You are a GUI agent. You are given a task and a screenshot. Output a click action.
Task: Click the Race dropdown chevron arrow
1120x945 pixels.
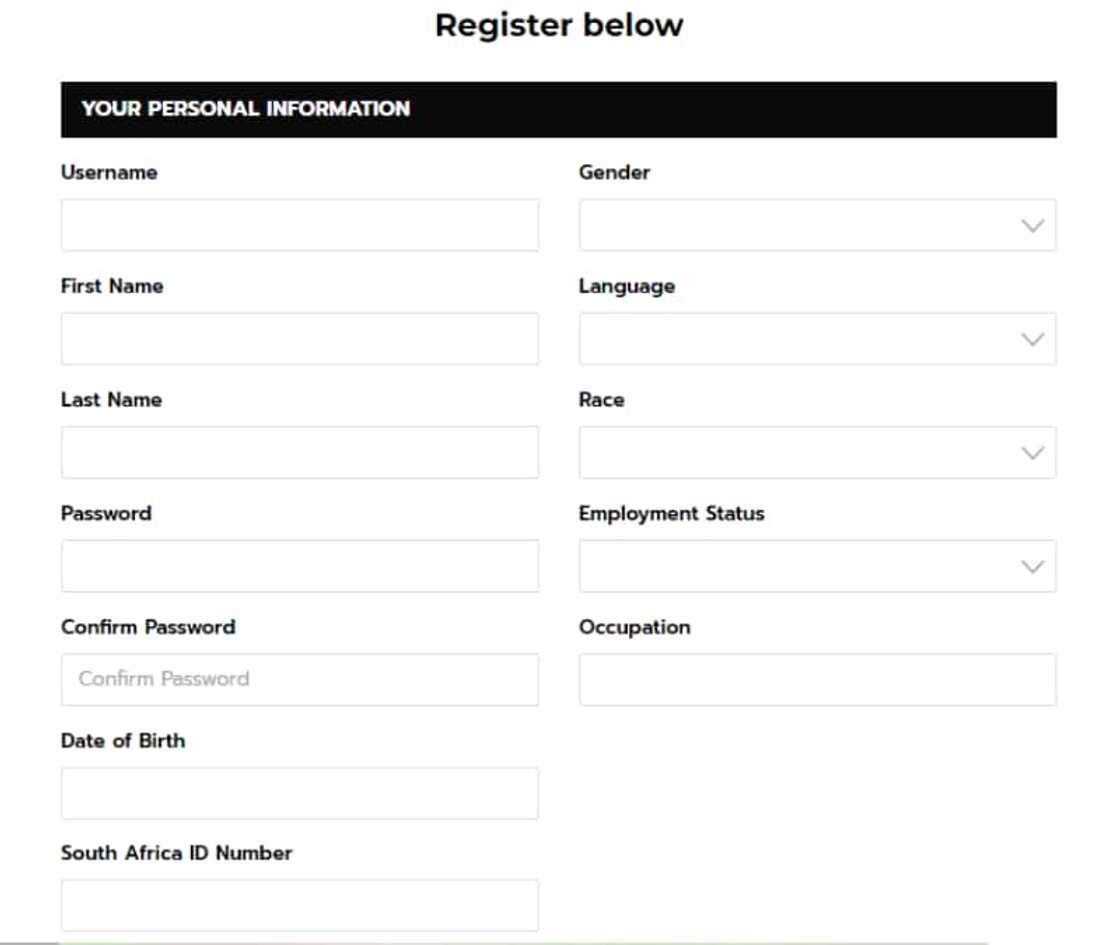click(x=1033, y=452)
